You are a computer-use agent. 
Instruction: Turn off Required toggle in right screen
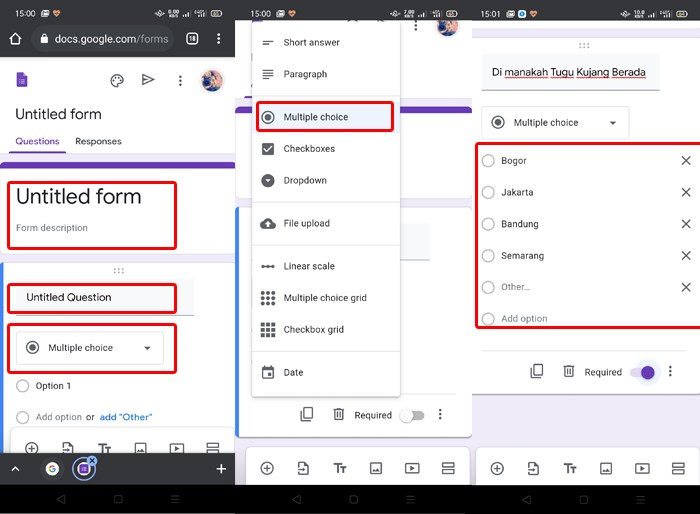coord(643,372)
